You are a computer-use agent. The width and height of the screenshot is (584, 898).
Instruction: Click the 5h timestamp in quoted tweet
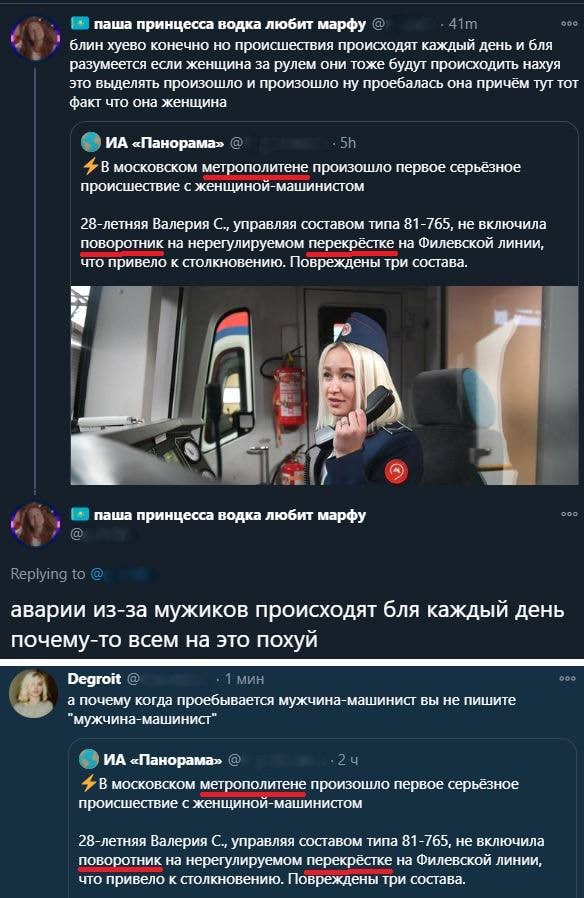348,143
